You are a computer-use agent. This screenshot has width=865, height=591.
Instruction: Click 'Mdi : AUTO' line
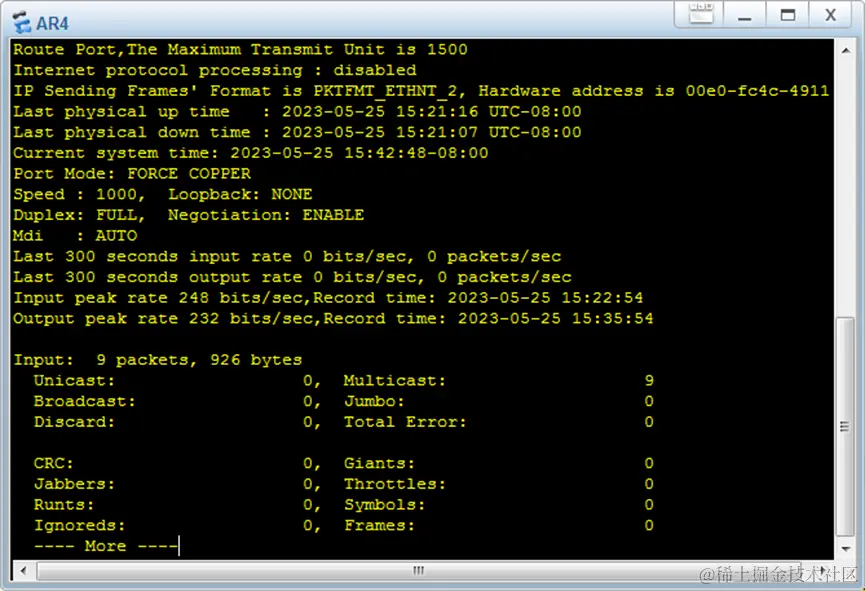tap(75, 236)
